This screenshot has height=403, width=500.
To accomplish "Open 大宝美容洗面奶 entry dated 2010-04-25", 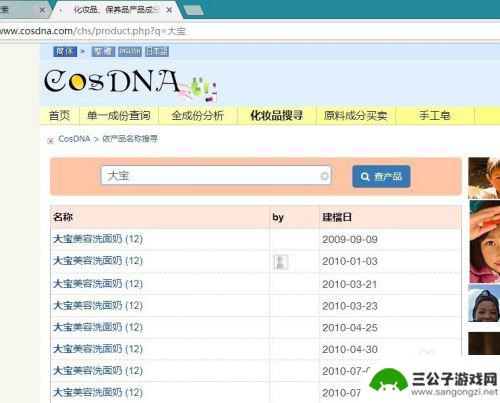I will (x=98, y=327).
